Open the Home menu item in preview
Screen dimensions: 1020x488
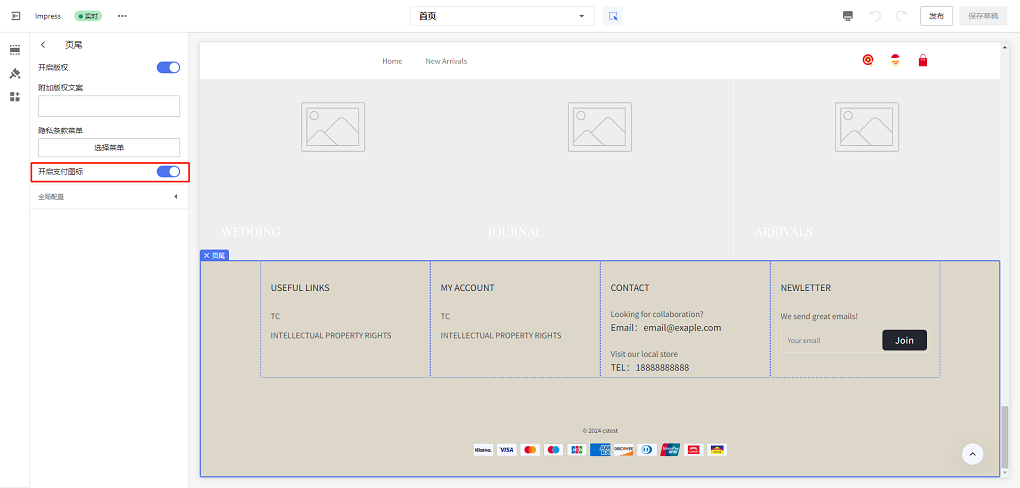pos(392,61)
